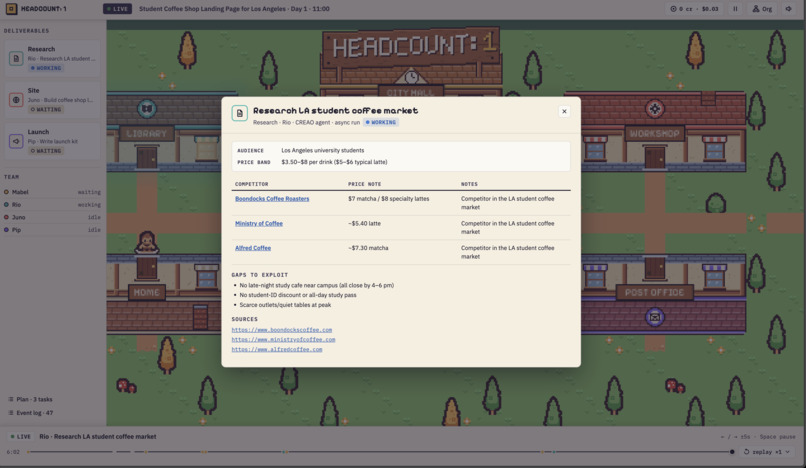Screen dimensions: 806x468
Task: Click the timeline playhead at the end
Action: [732, 452]
